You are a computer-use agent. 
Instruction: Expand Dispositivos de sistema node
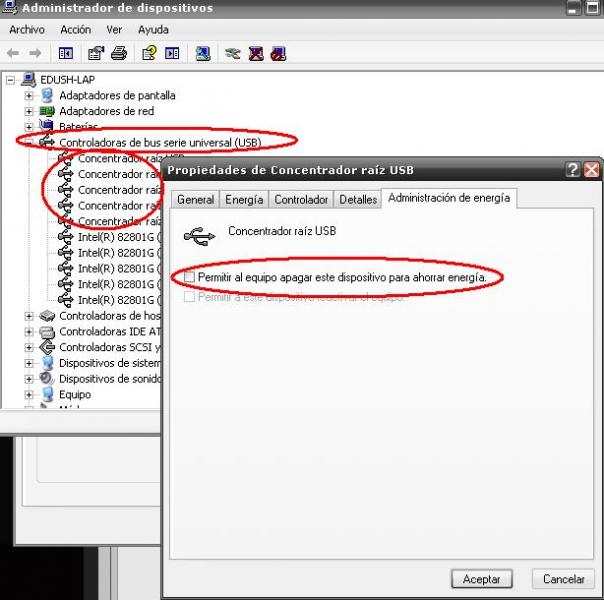click(x=29, y=363)
